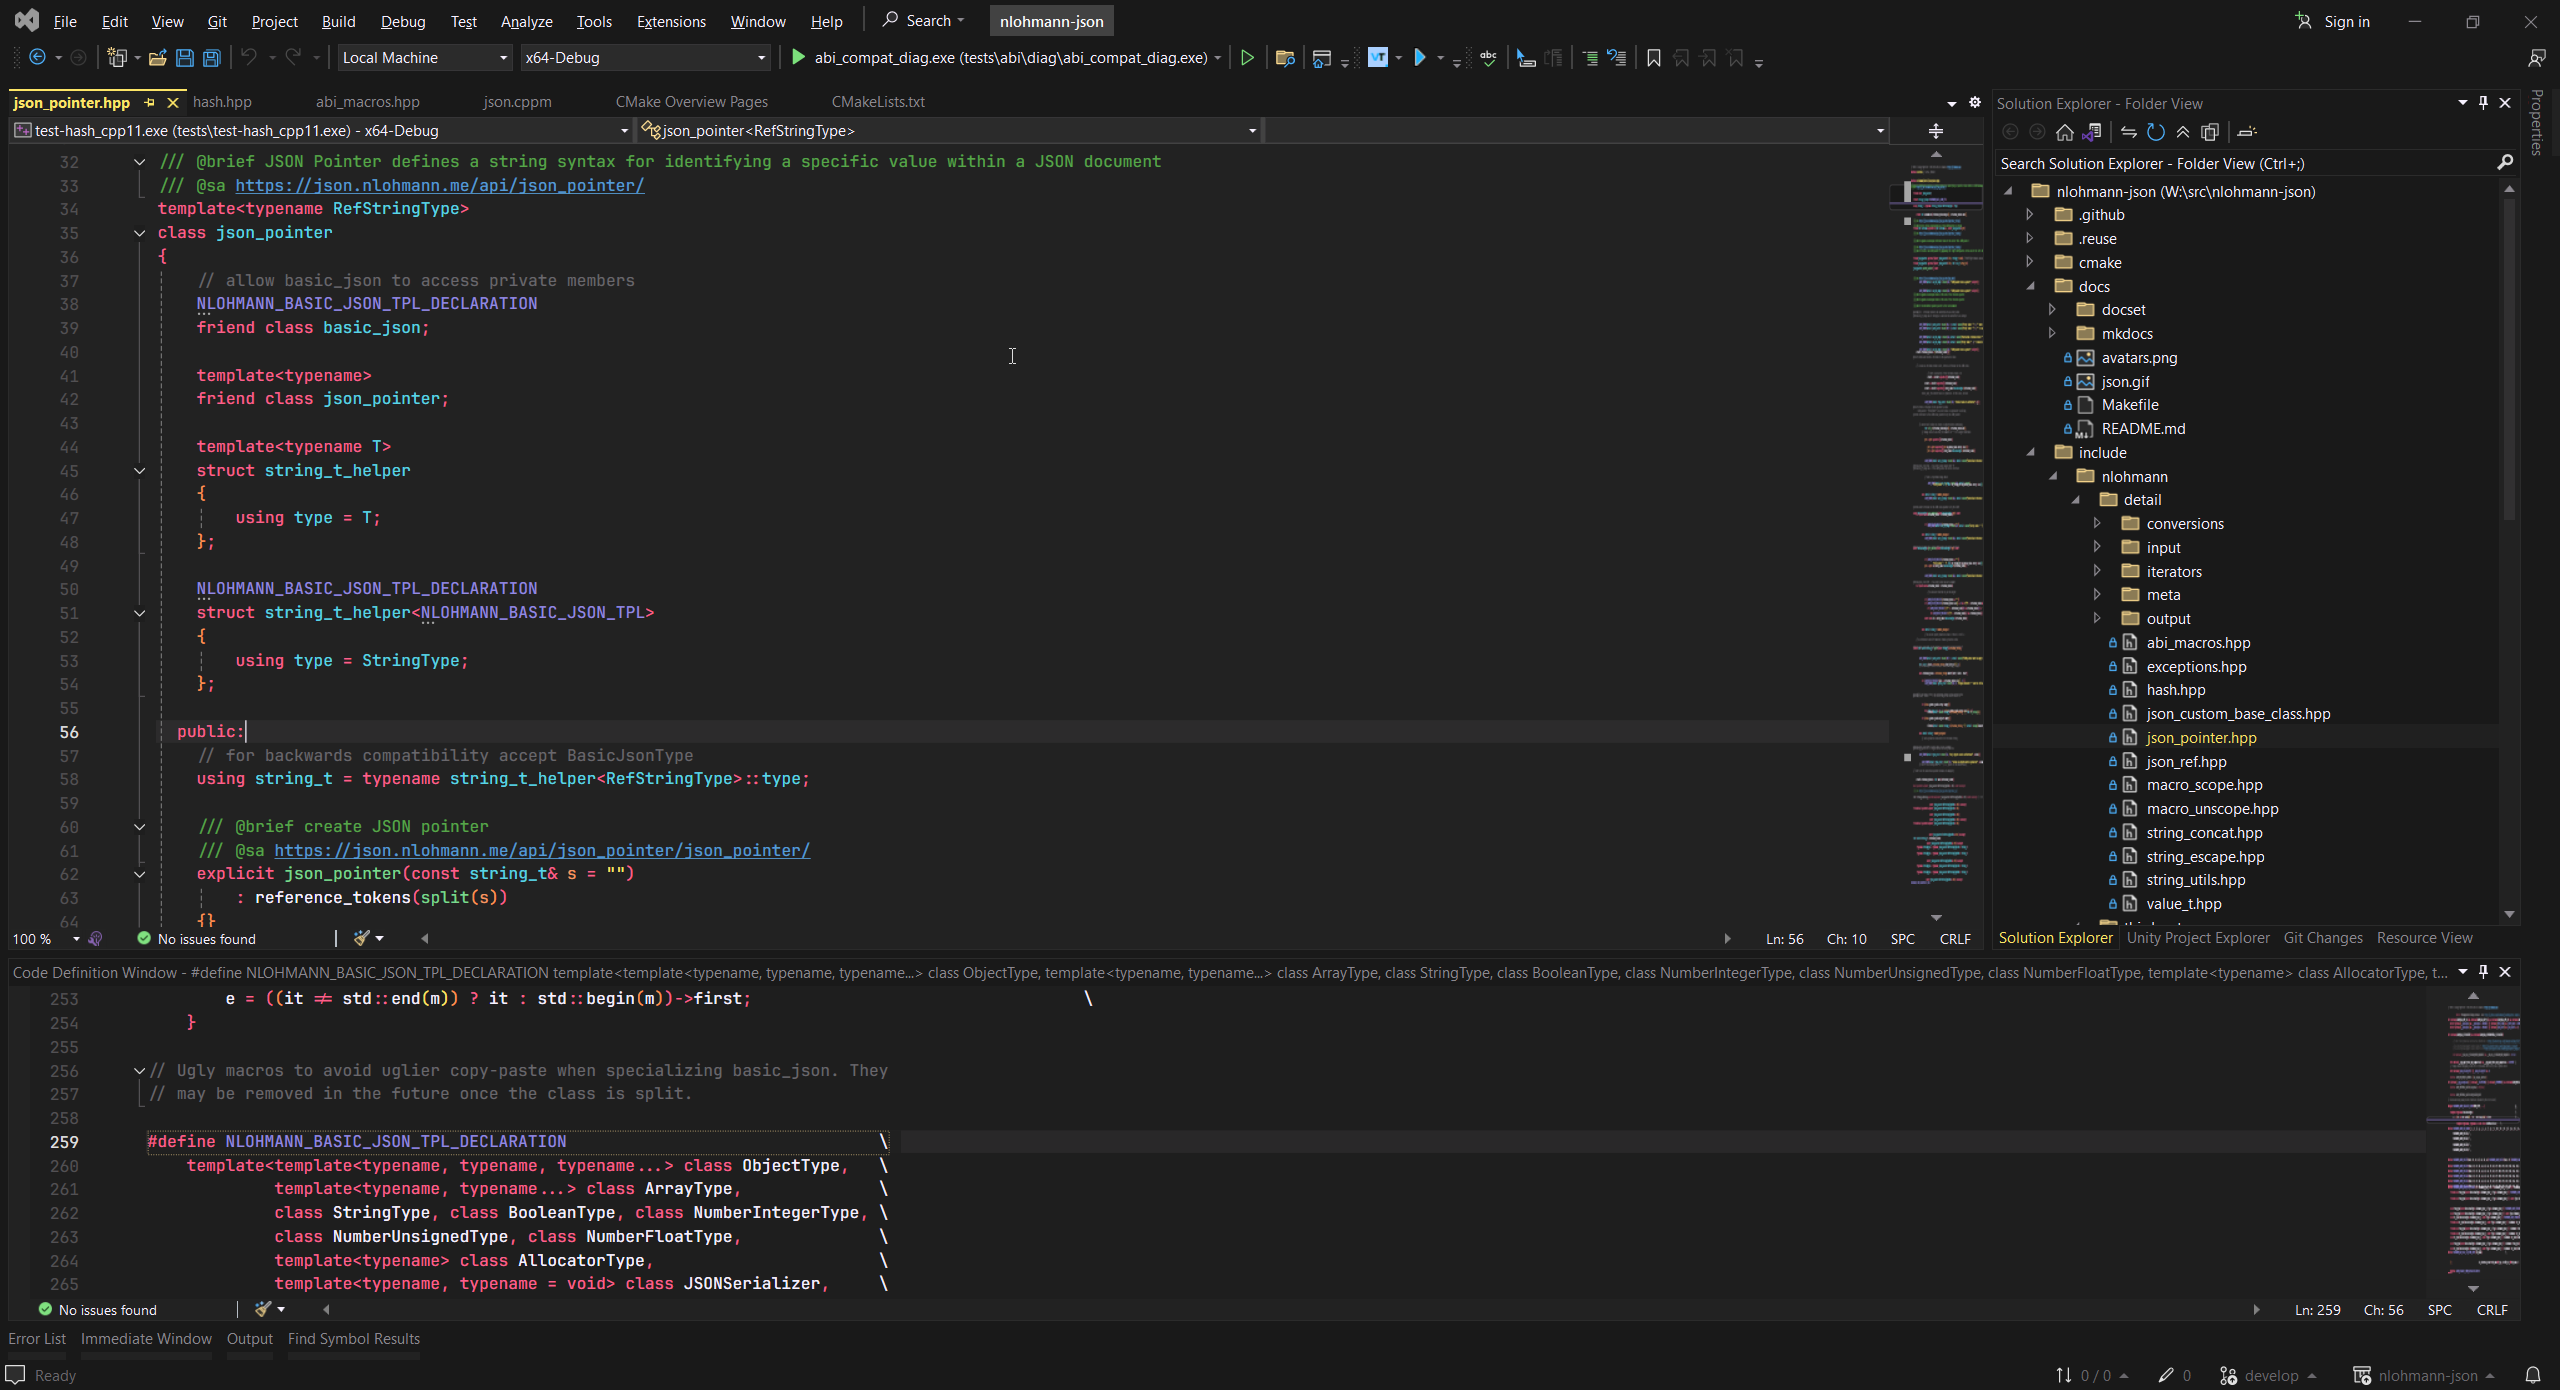Open the x64-Debug configuration dropdown
The width and height of the screenshot is (2560, 1390).
(761, 57)
